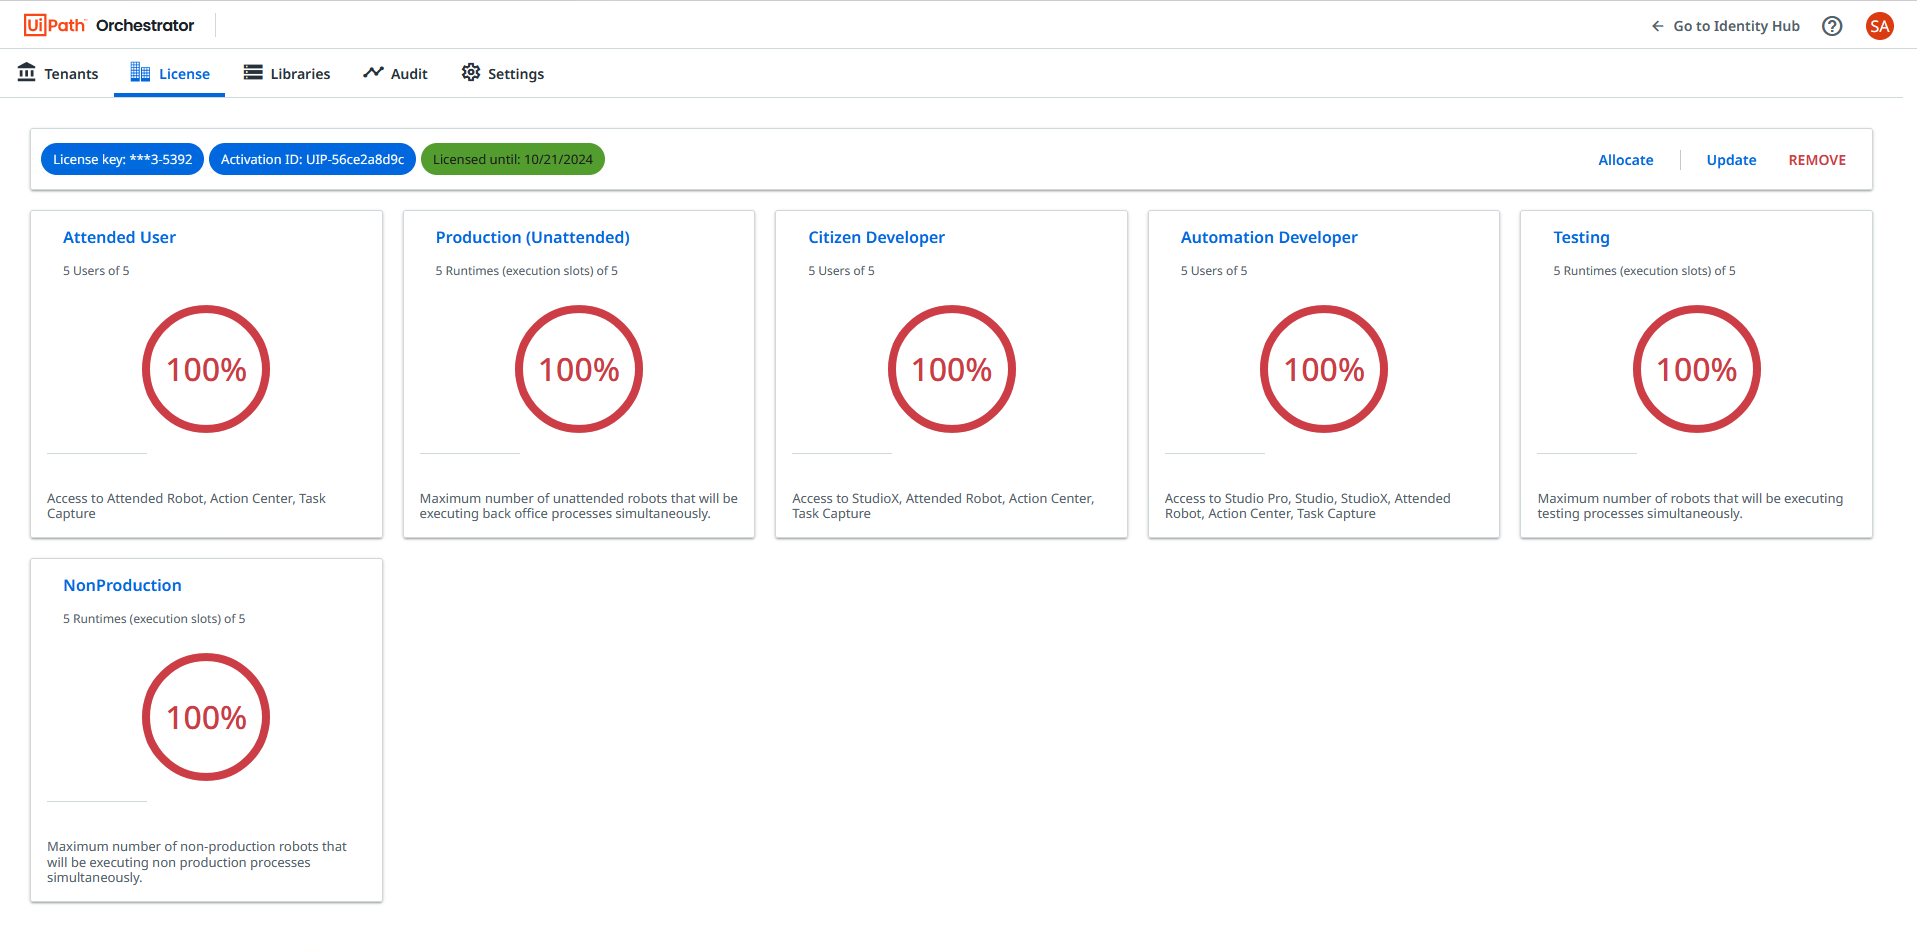
Task: Click '5 Users of 5' under Attended User
Action: tap(96, 271)
